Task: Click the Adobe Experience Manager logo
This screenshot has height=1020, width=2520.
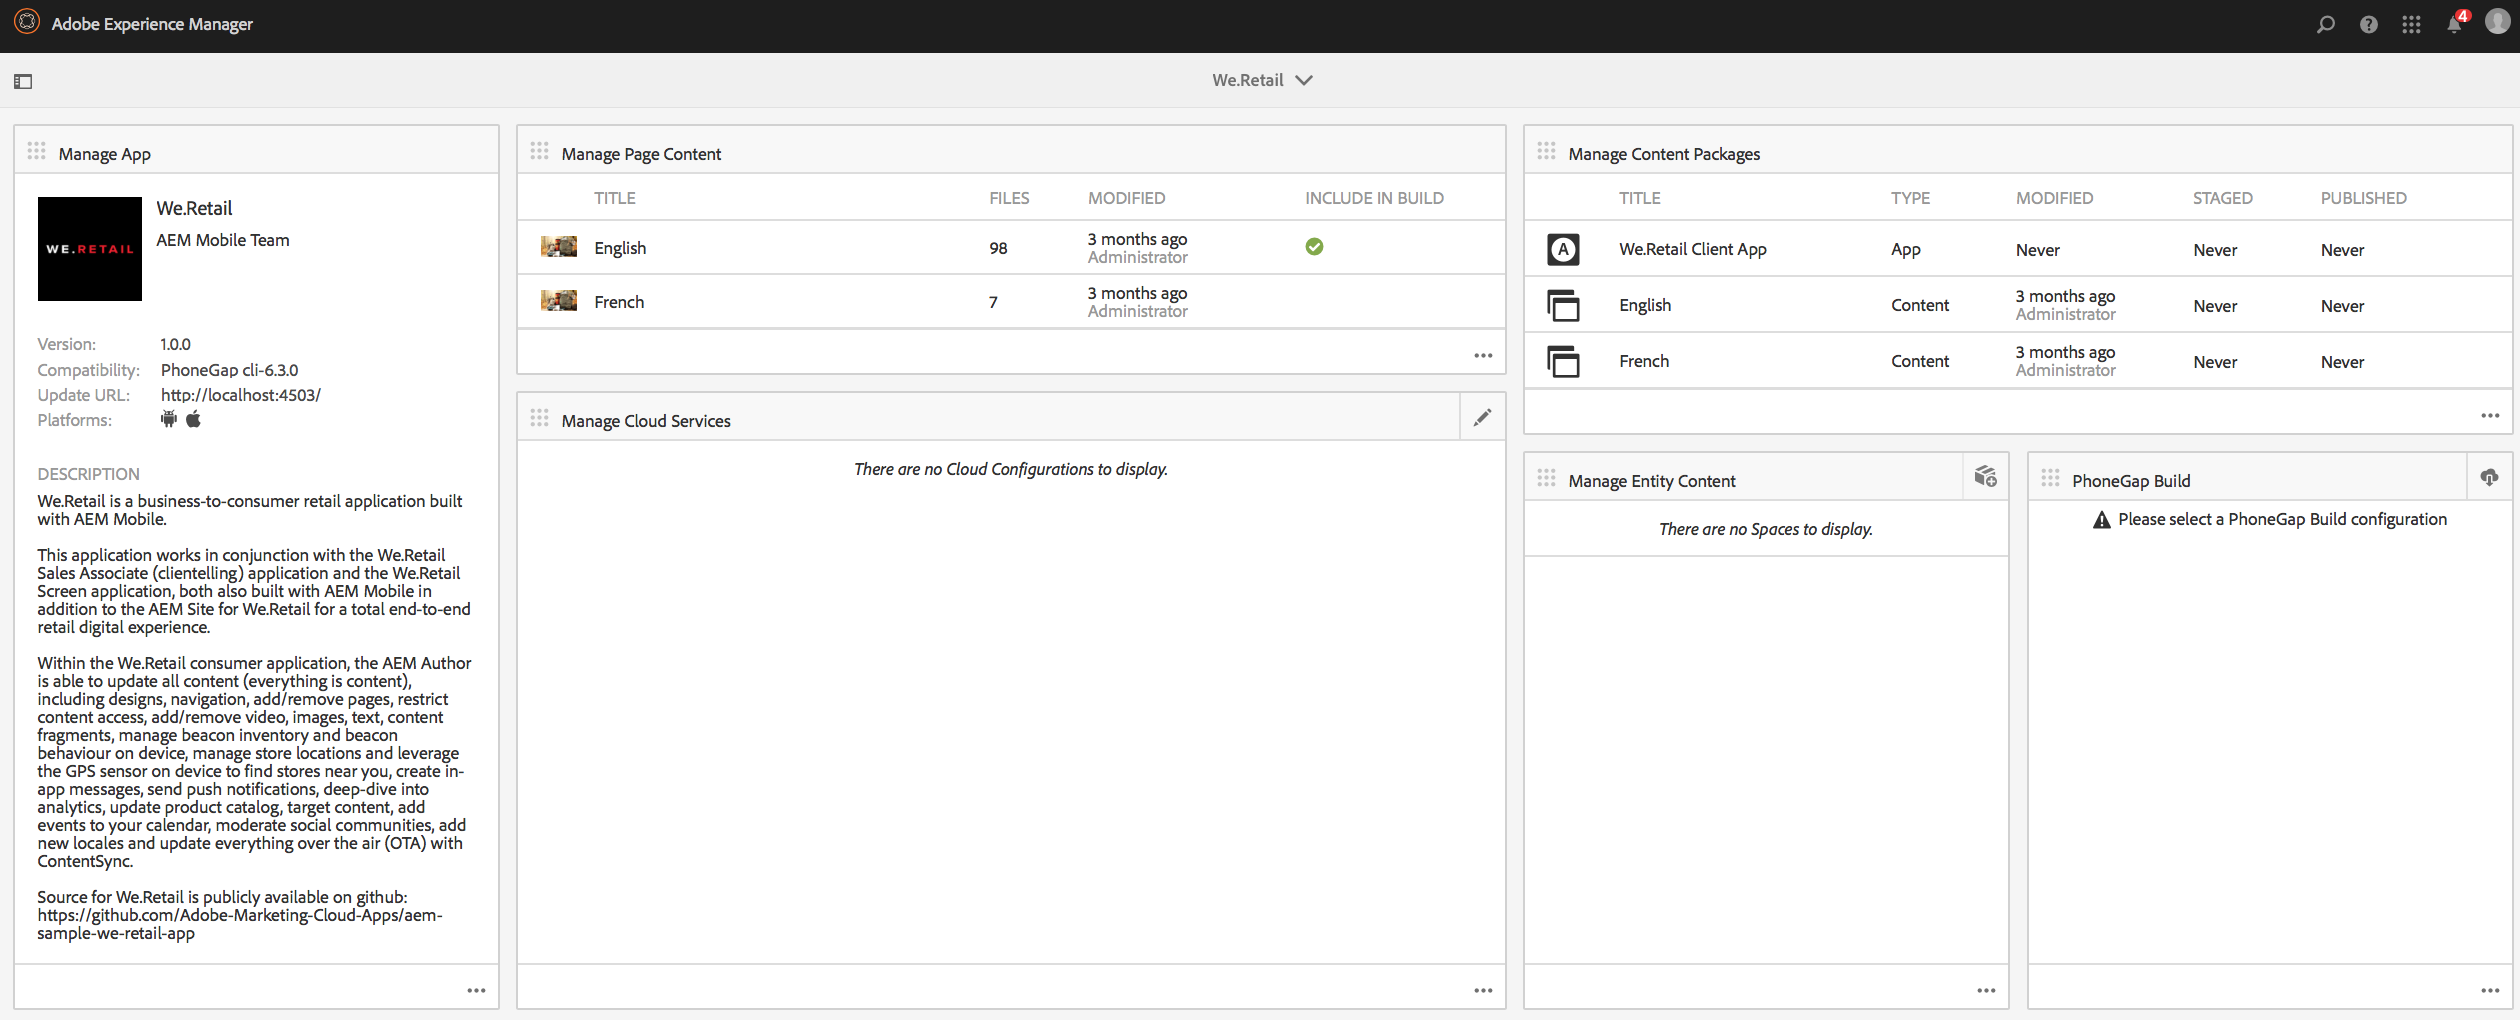Action: click(x=27, y=22)
